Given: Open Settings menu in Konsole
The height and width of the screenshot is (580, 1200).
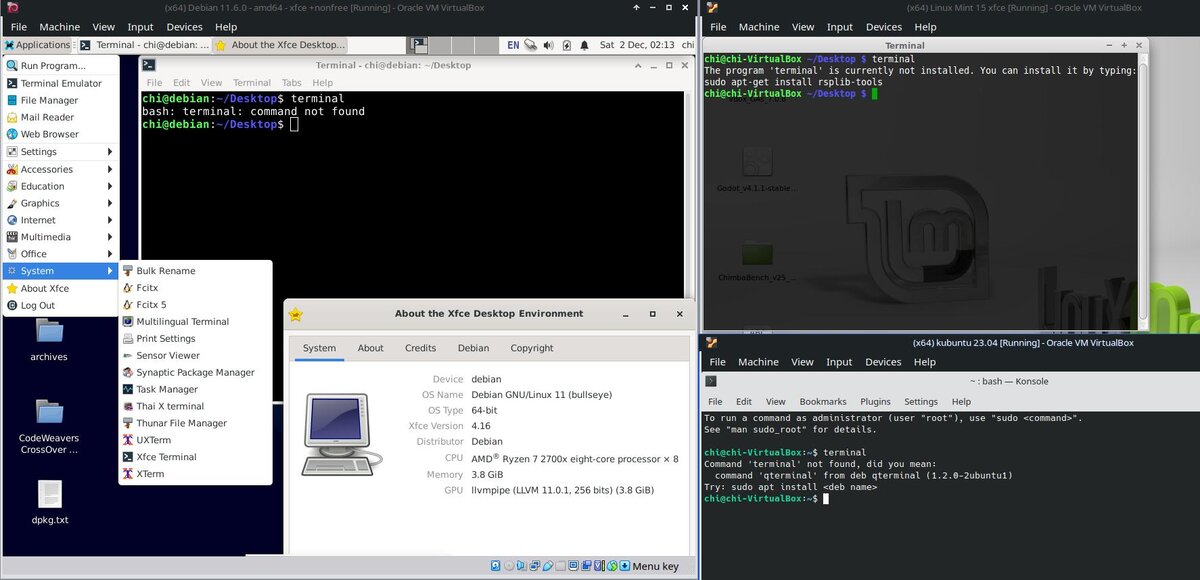Looking at the screenshot, I should [x=921, y=402].
